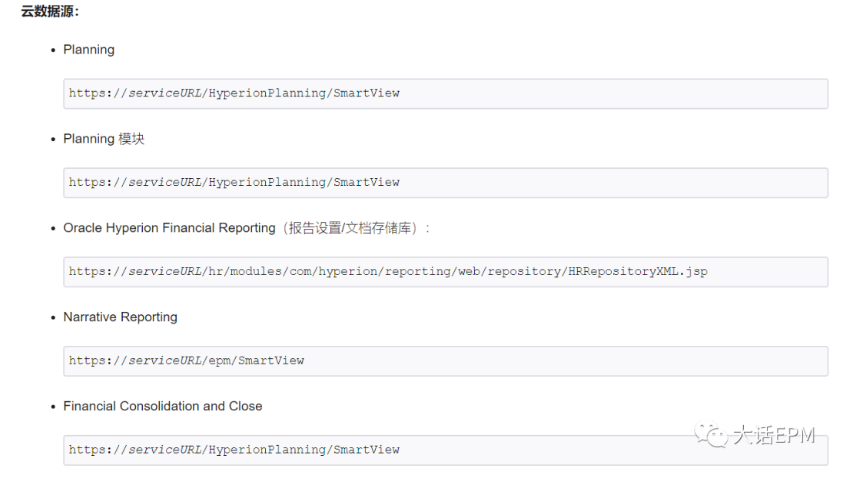857x484 pixels.
Task: Select the Planning 模块 bullet label
Action: pos(104,139)
